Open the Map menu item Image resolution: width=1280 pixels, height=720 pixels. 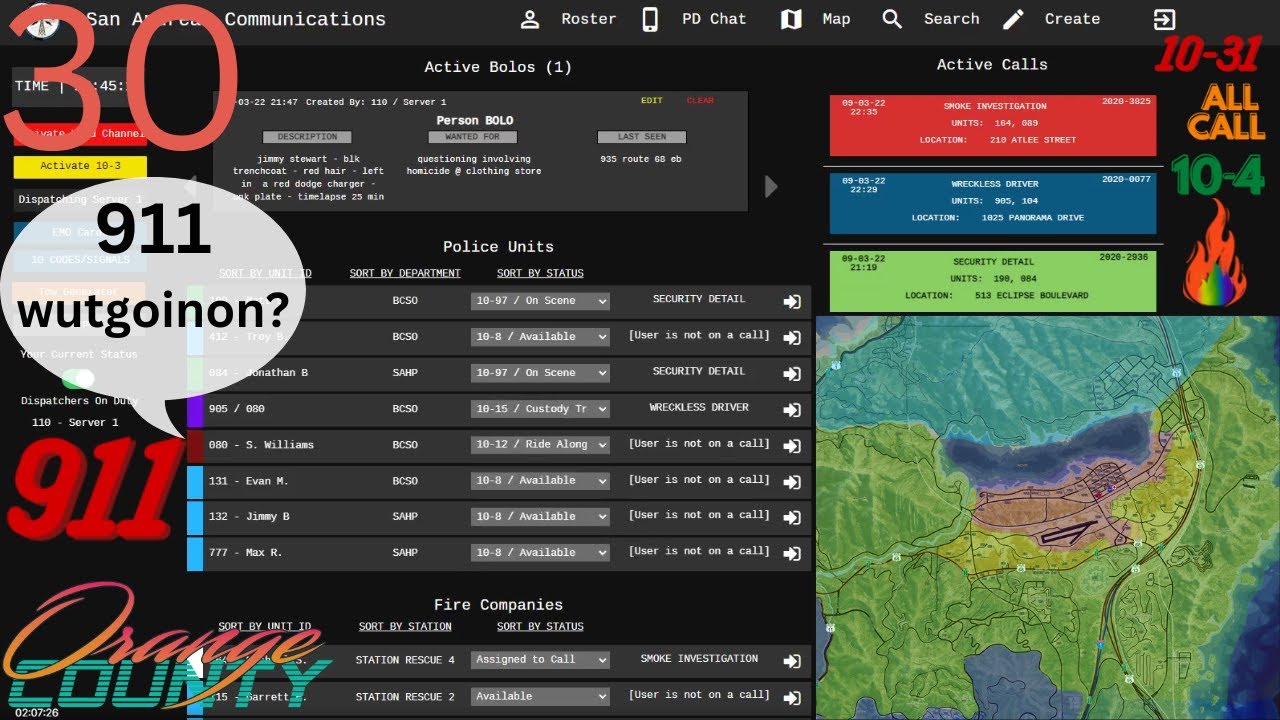[836, 19]
